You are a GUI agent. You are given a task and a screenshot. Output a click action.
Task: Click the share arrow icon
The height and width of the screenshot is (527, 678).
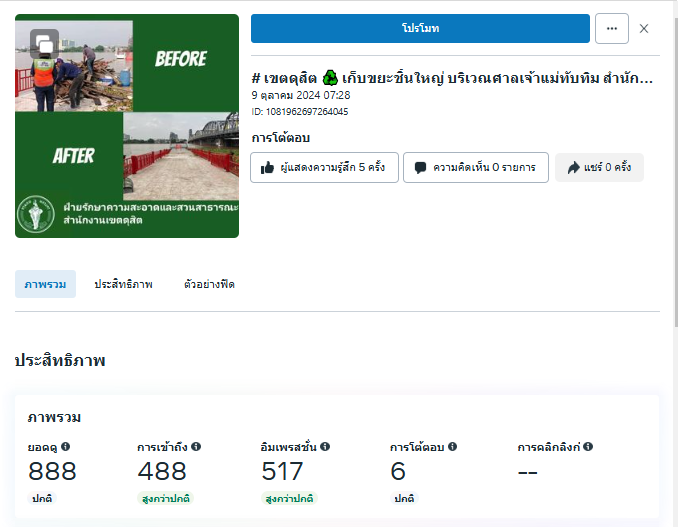point(573,168)
